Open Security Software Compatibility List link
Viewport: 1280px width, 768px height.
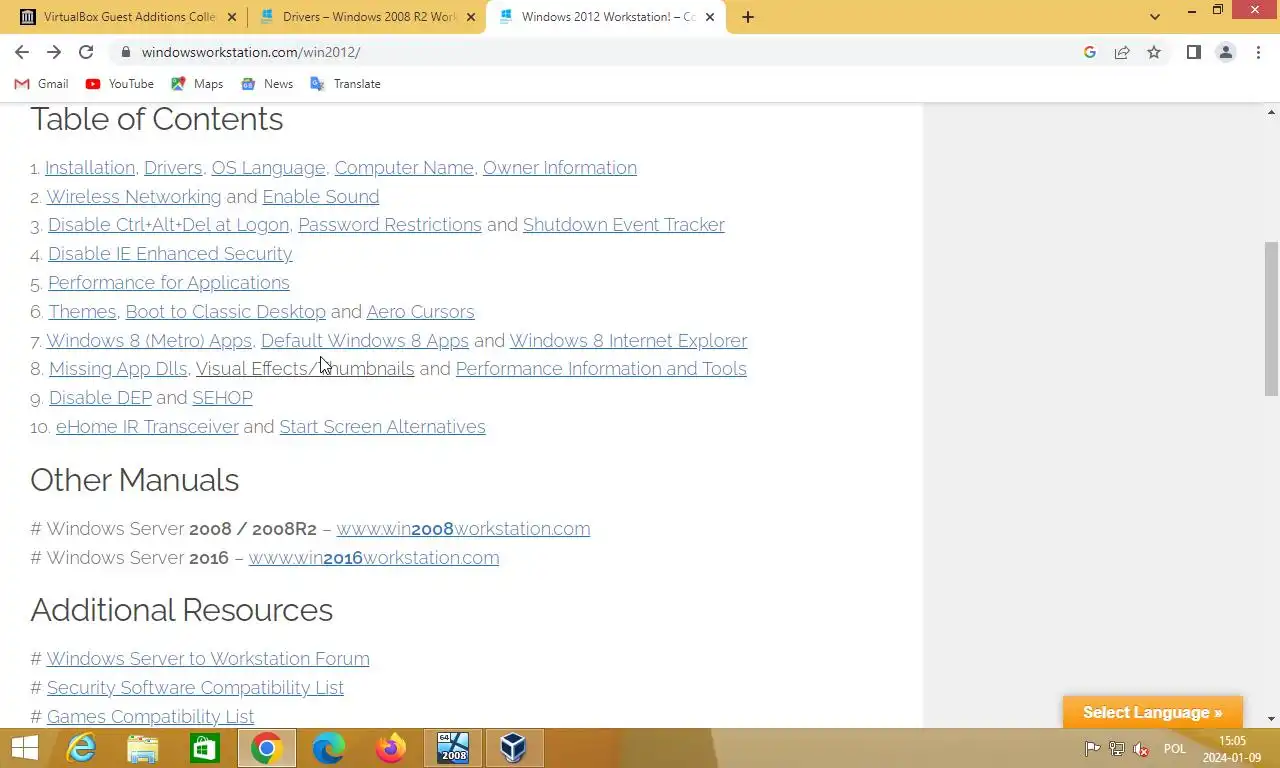195,688
